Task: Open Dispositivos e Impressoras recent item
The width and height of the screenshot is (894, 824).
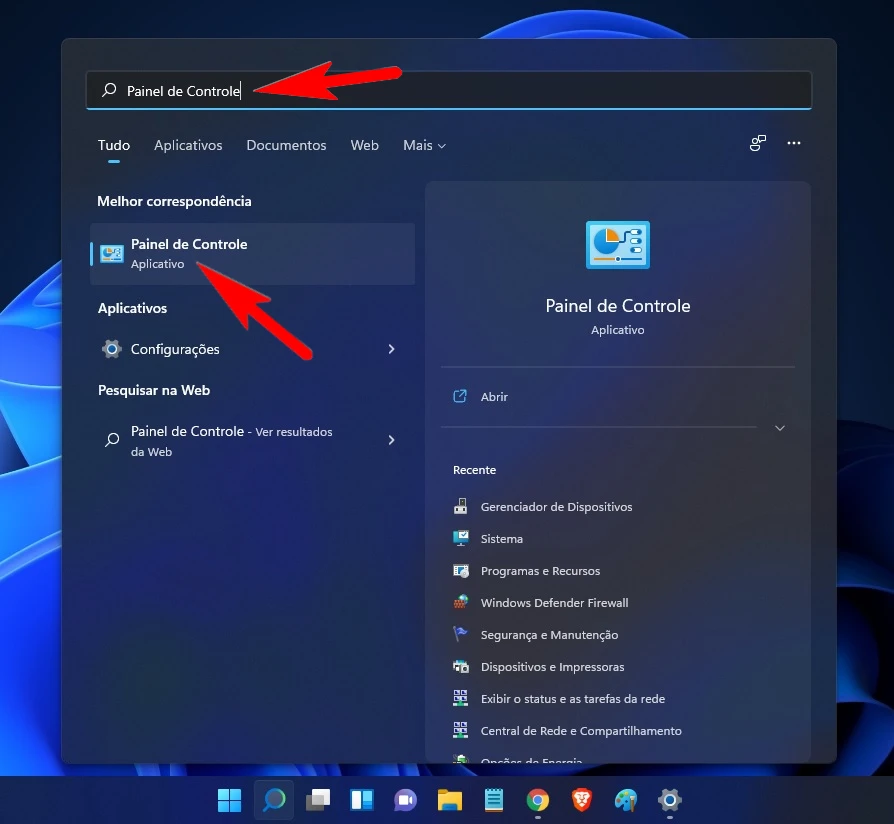Action: click(x=552, y=667)
